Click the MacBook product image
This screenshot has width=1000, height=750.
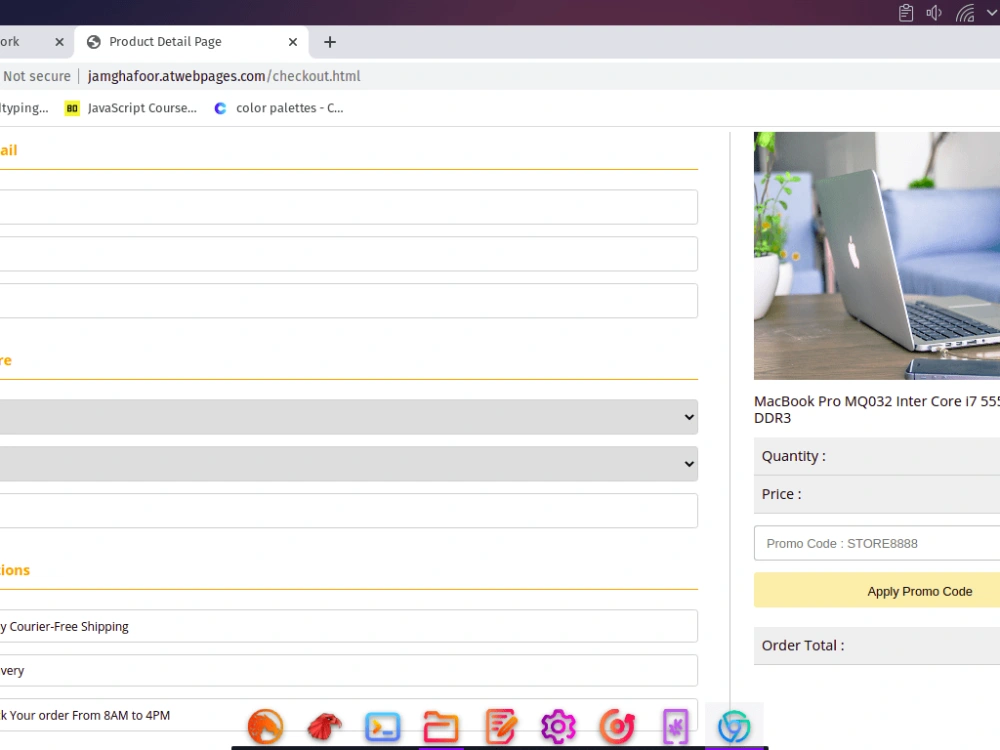(877, 256)
